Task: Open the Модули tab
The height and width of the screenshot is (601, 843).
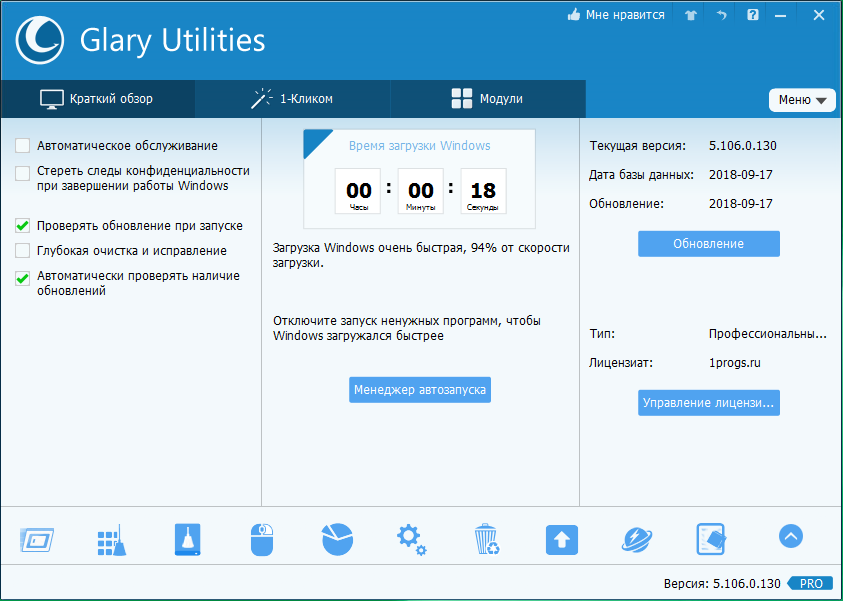Action: point(486,99)
